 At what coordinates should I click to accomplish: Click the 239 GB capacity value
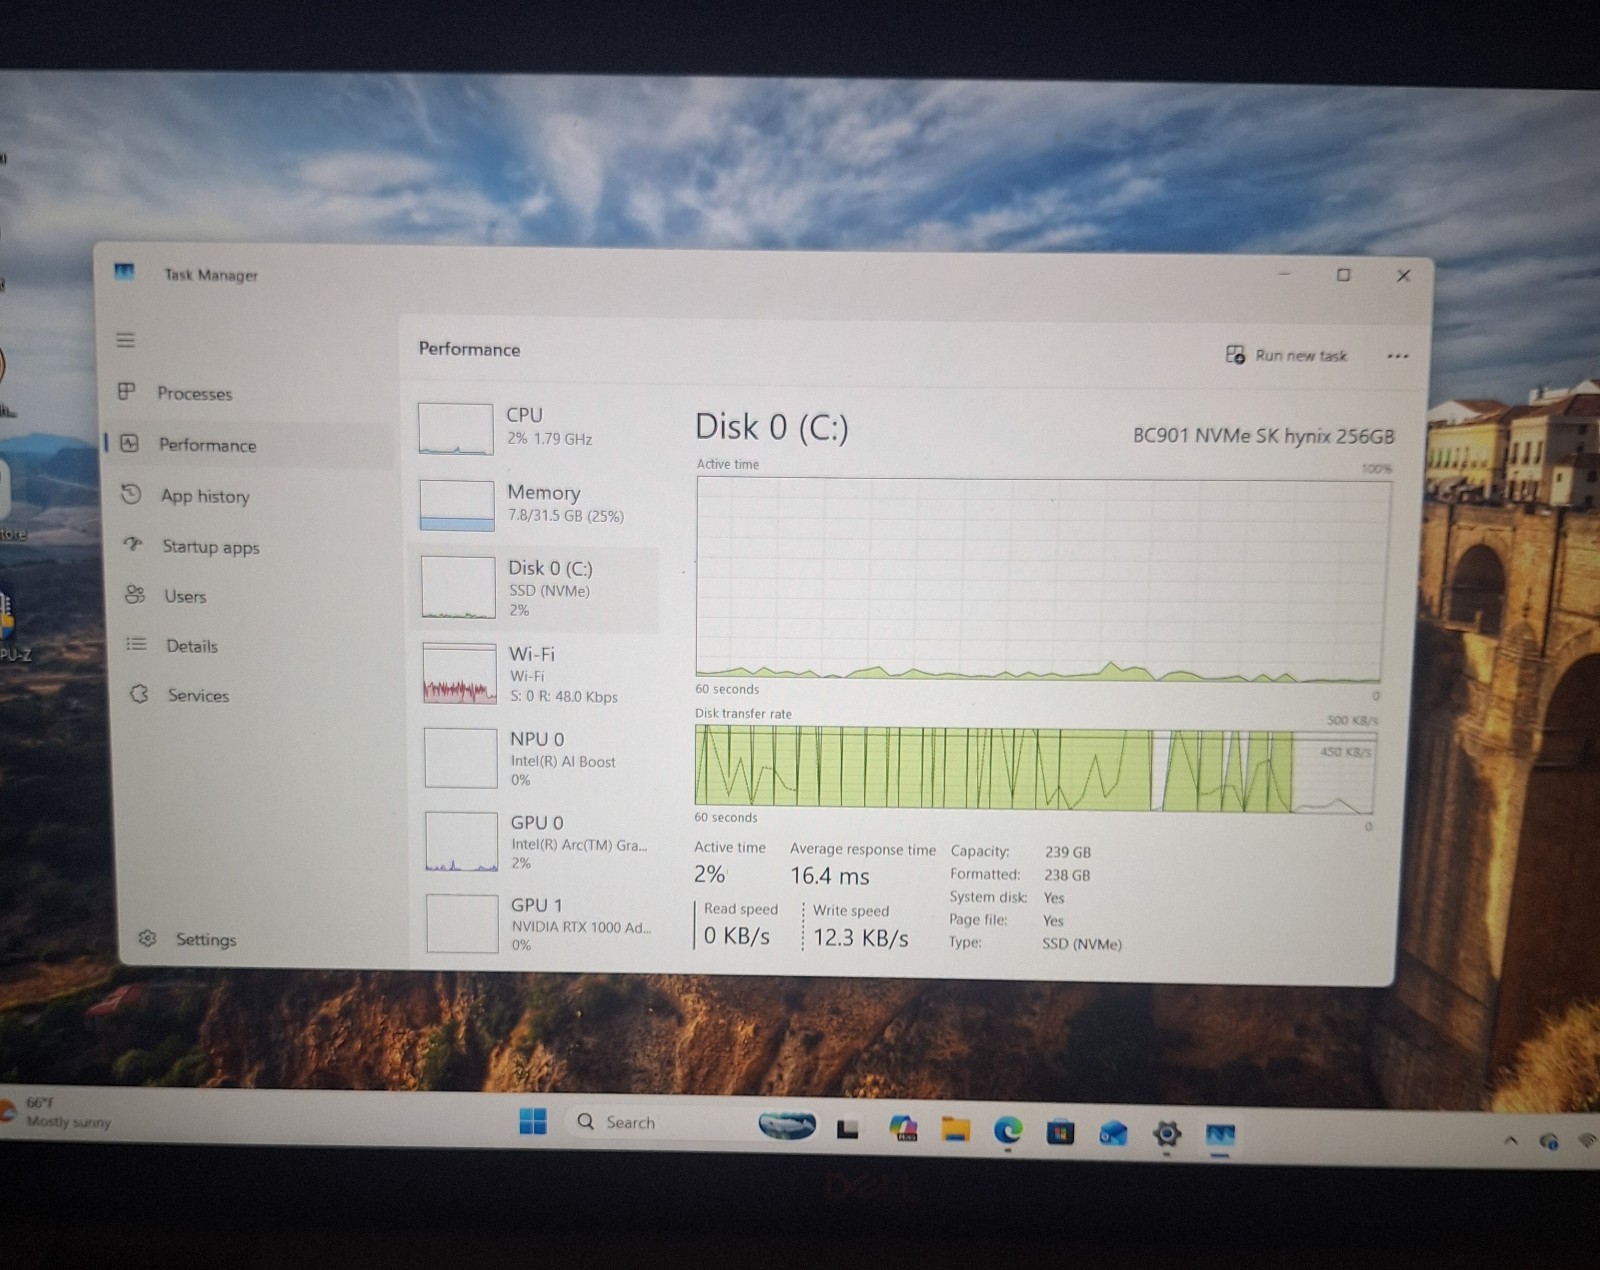(1067, 852)
